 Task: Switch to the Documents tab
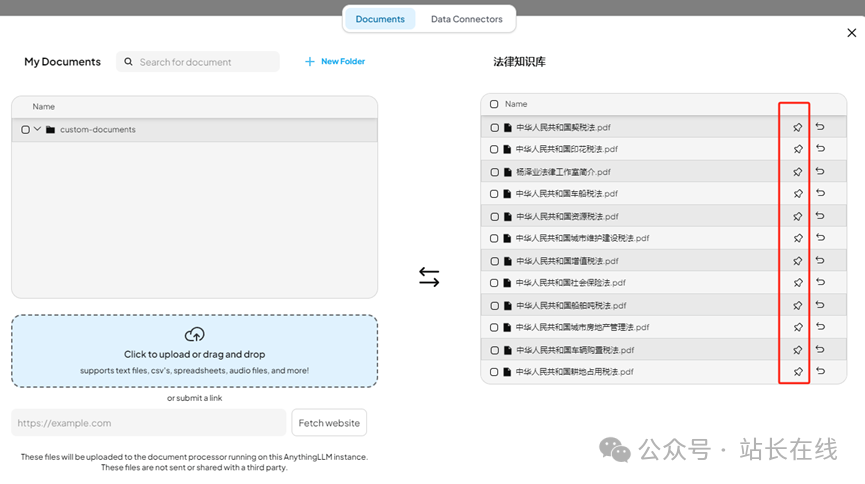coord(380,19)
